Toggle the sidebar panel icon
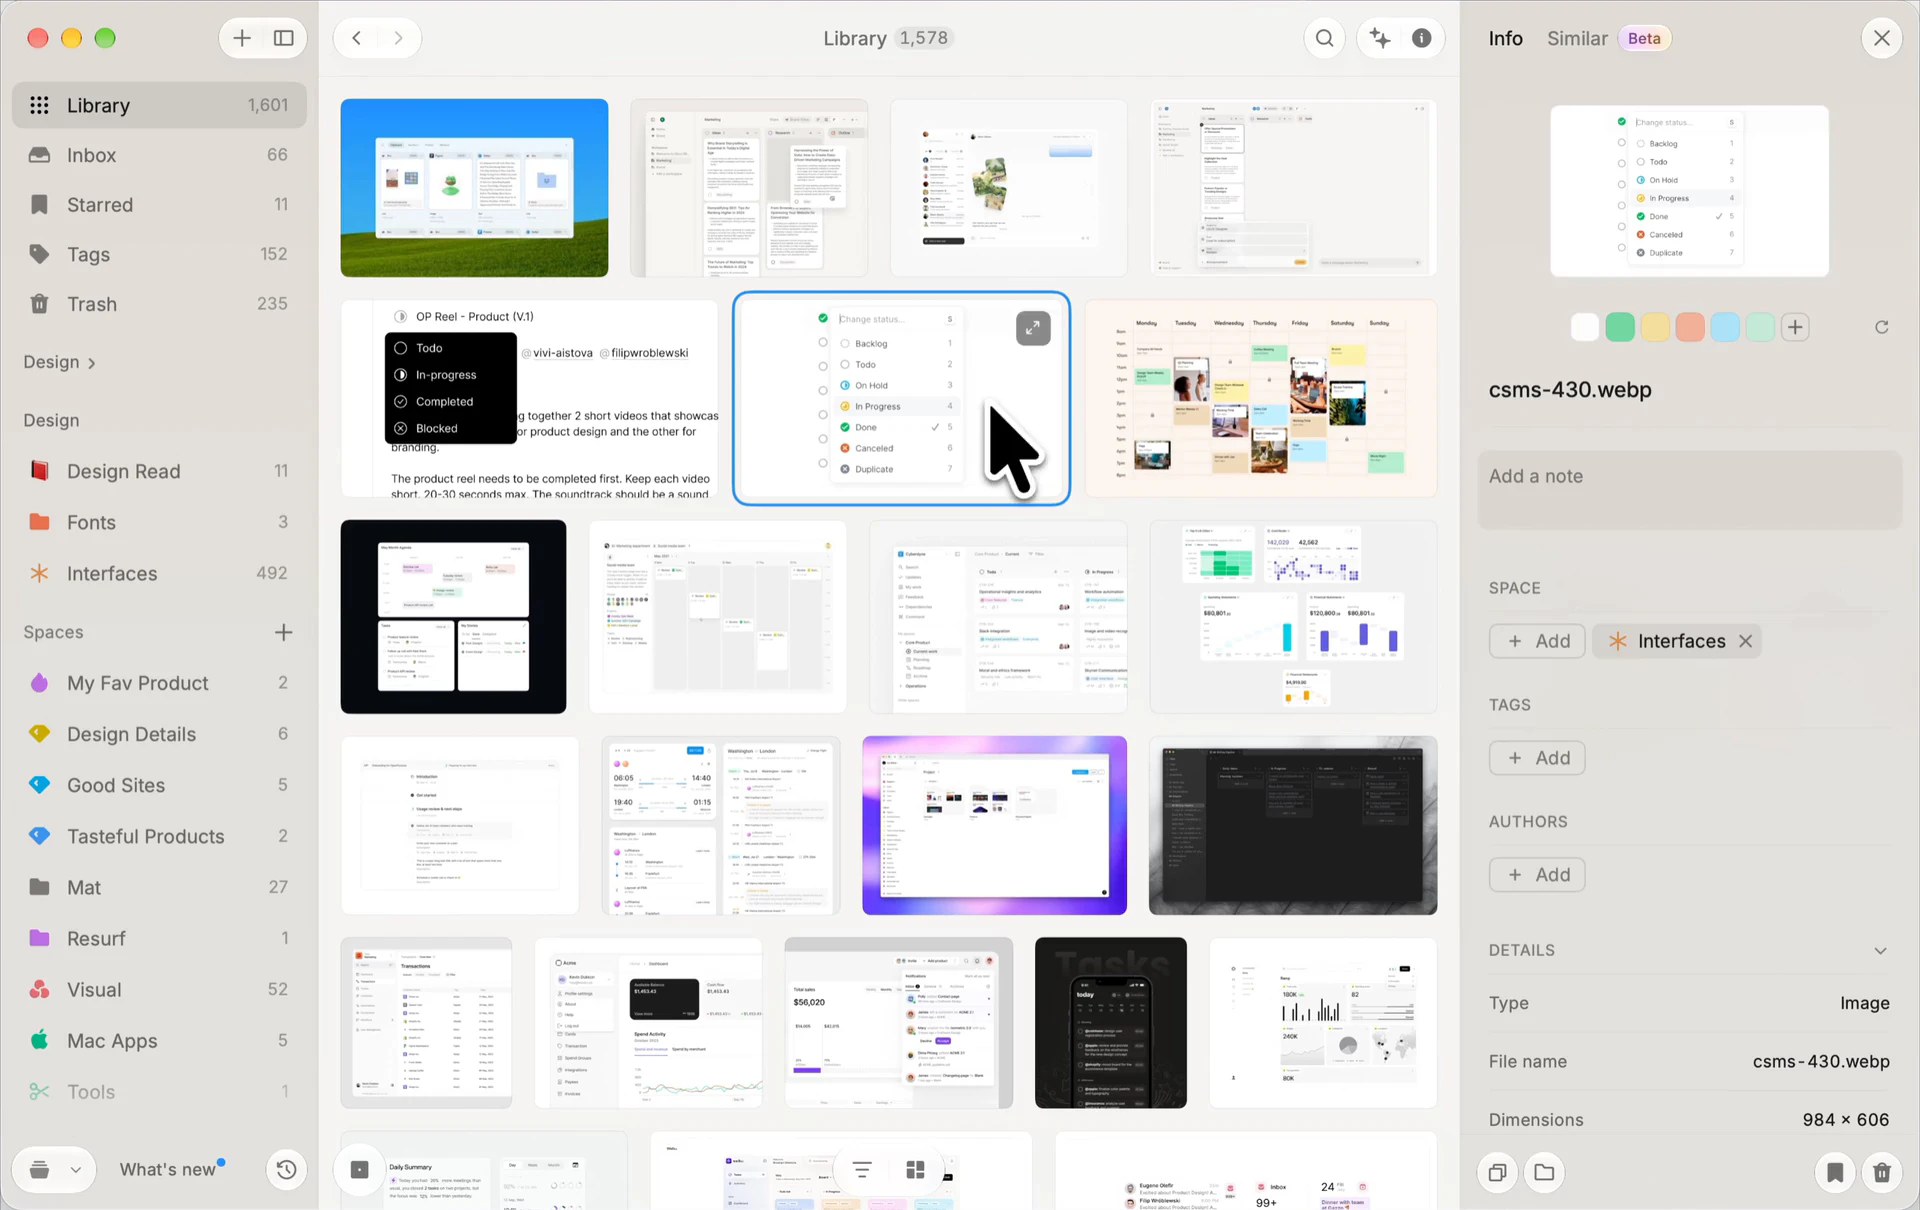 (284, 38)
